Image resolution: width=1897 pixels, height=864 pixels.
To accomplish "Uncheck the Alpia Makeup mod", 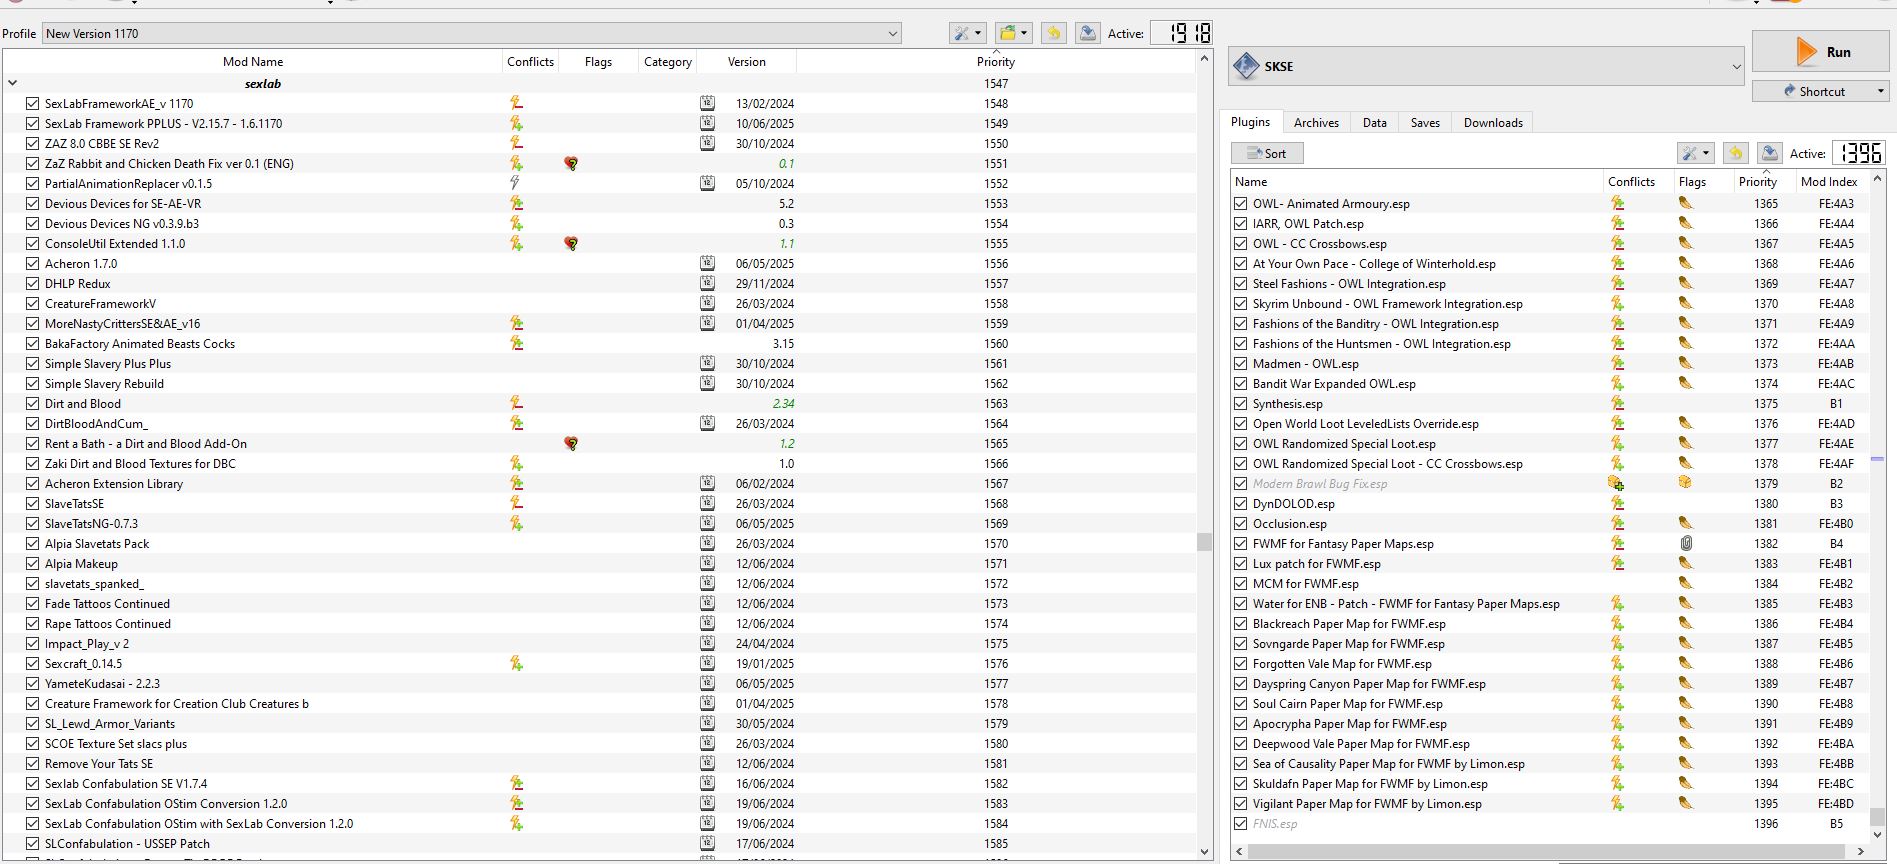I will pos(32,563).
